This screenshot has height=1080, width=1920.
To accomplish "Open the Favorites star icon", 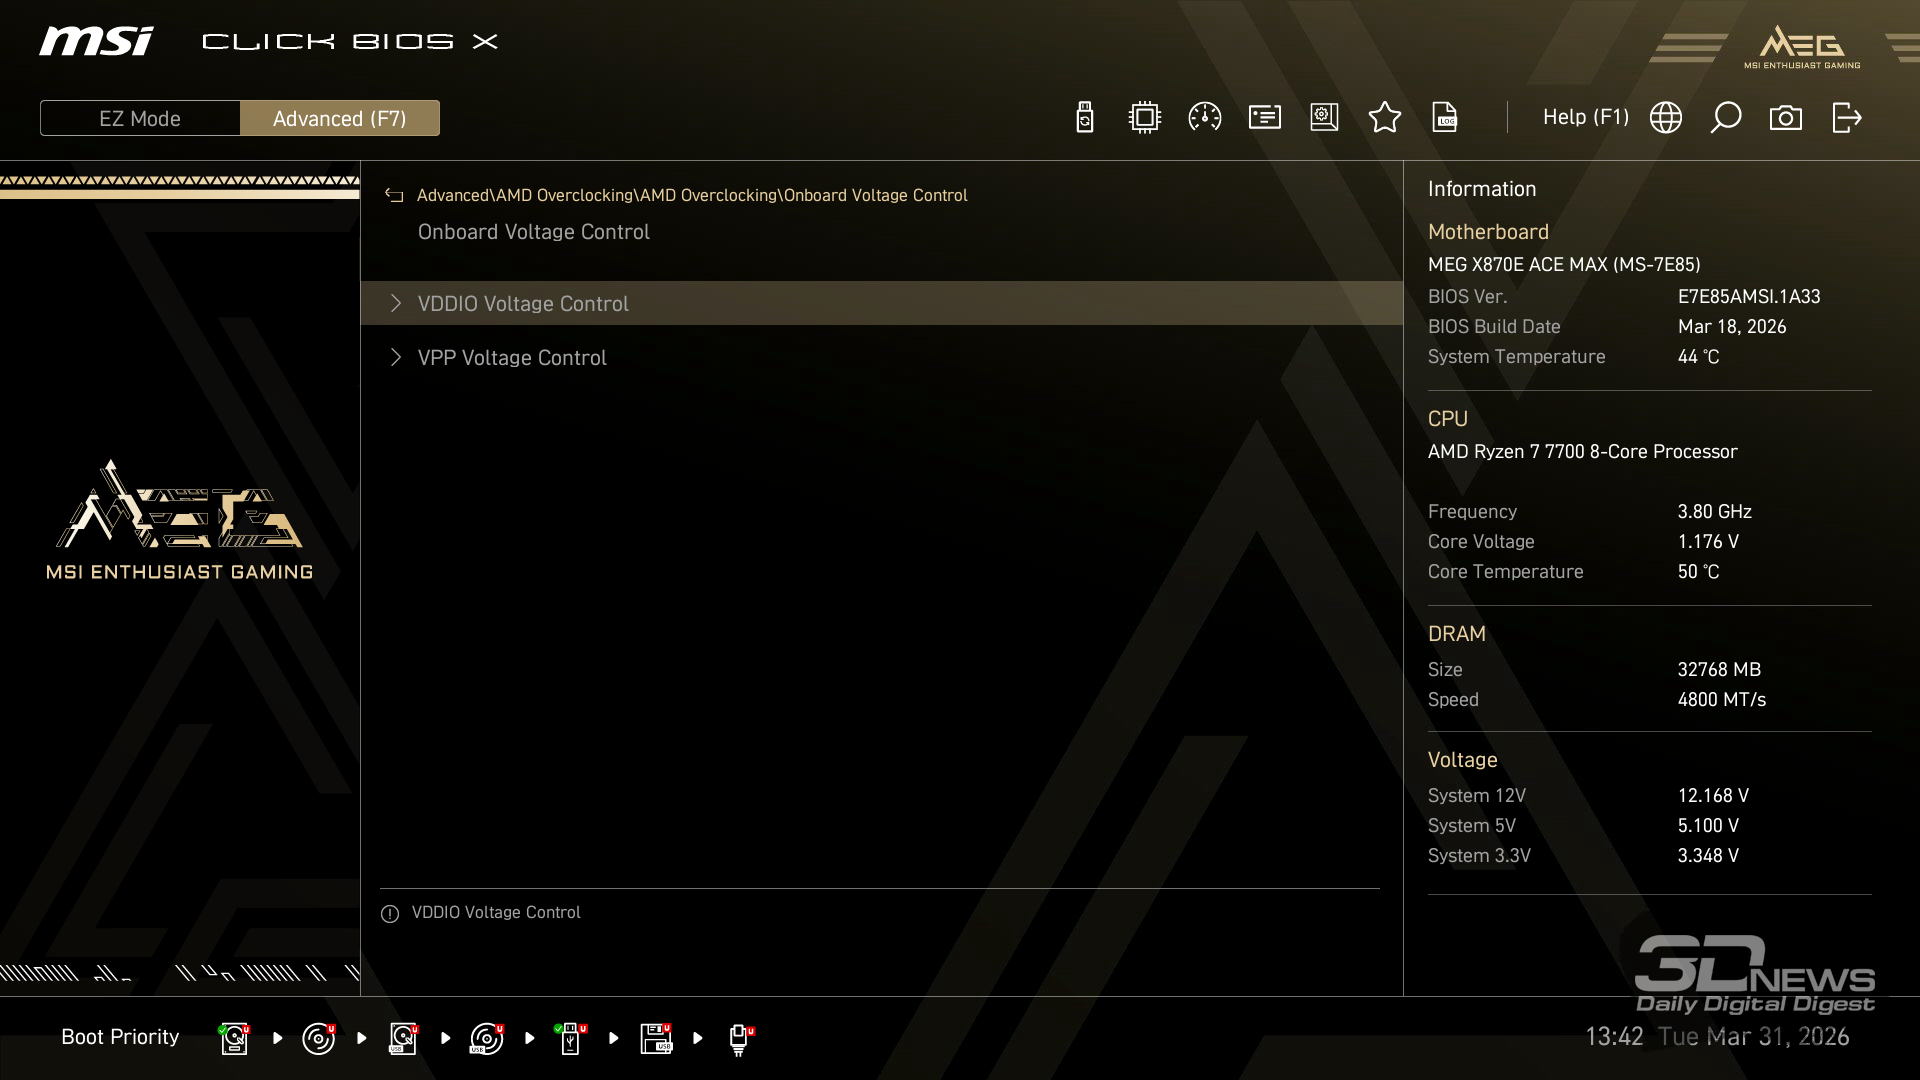I will click(1384, 118).
